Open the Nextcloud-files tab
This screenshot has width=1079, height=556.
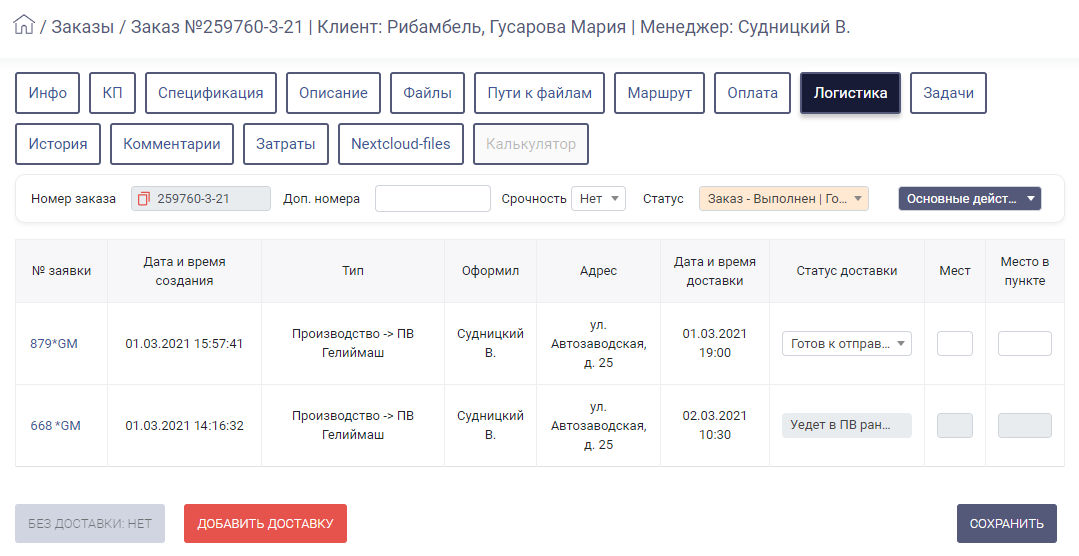pos(400,144)
